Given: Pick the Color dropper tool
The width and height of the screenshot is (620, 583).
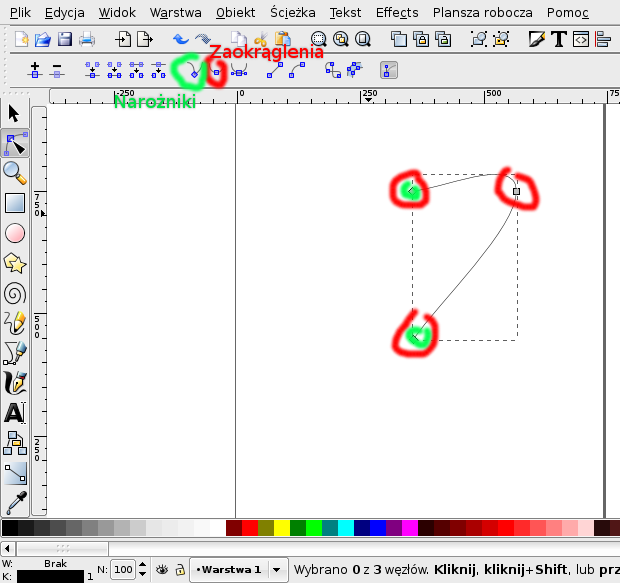Looking at the screenshot, I should (x=15, y=502).
